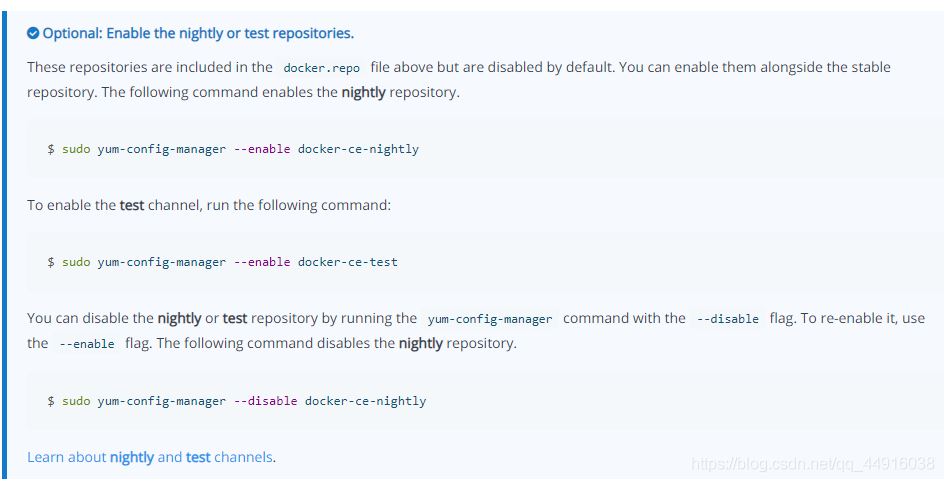Click docker-ce-nightly in the disable command block

365,401
